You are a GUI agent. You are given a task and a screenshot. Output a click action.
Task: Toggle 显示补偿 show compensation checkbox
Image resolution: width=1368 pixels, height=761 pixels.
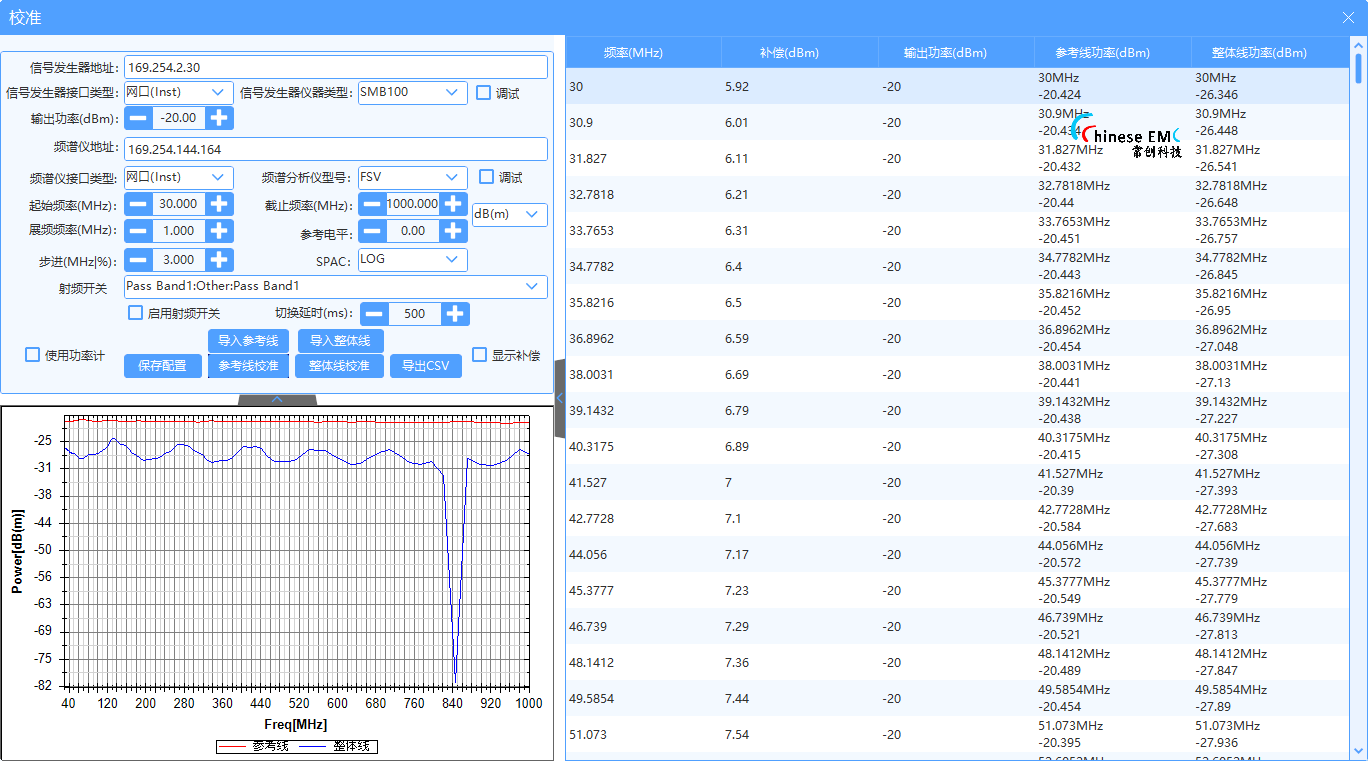480,354
